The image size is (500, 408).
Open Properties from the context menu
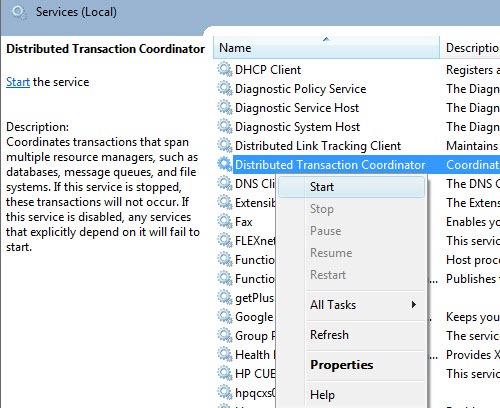pos(341,365)
